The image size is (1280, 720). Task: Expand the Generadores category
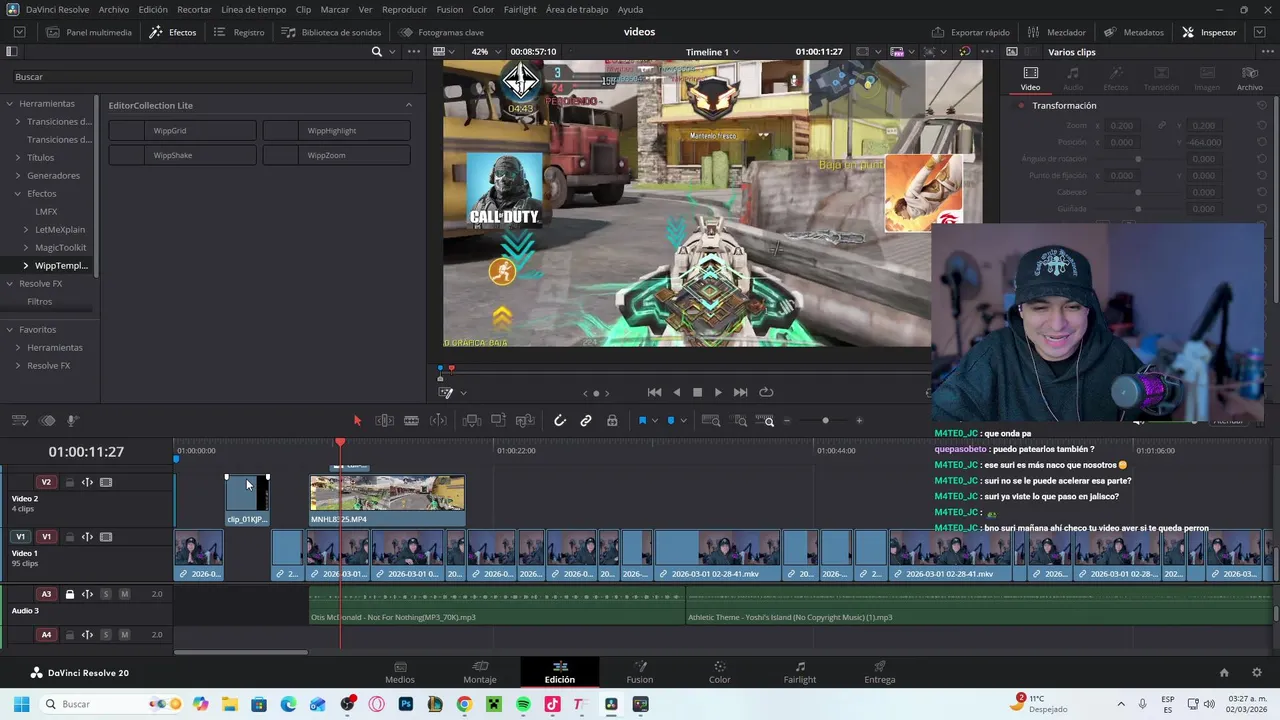(17, 176)
